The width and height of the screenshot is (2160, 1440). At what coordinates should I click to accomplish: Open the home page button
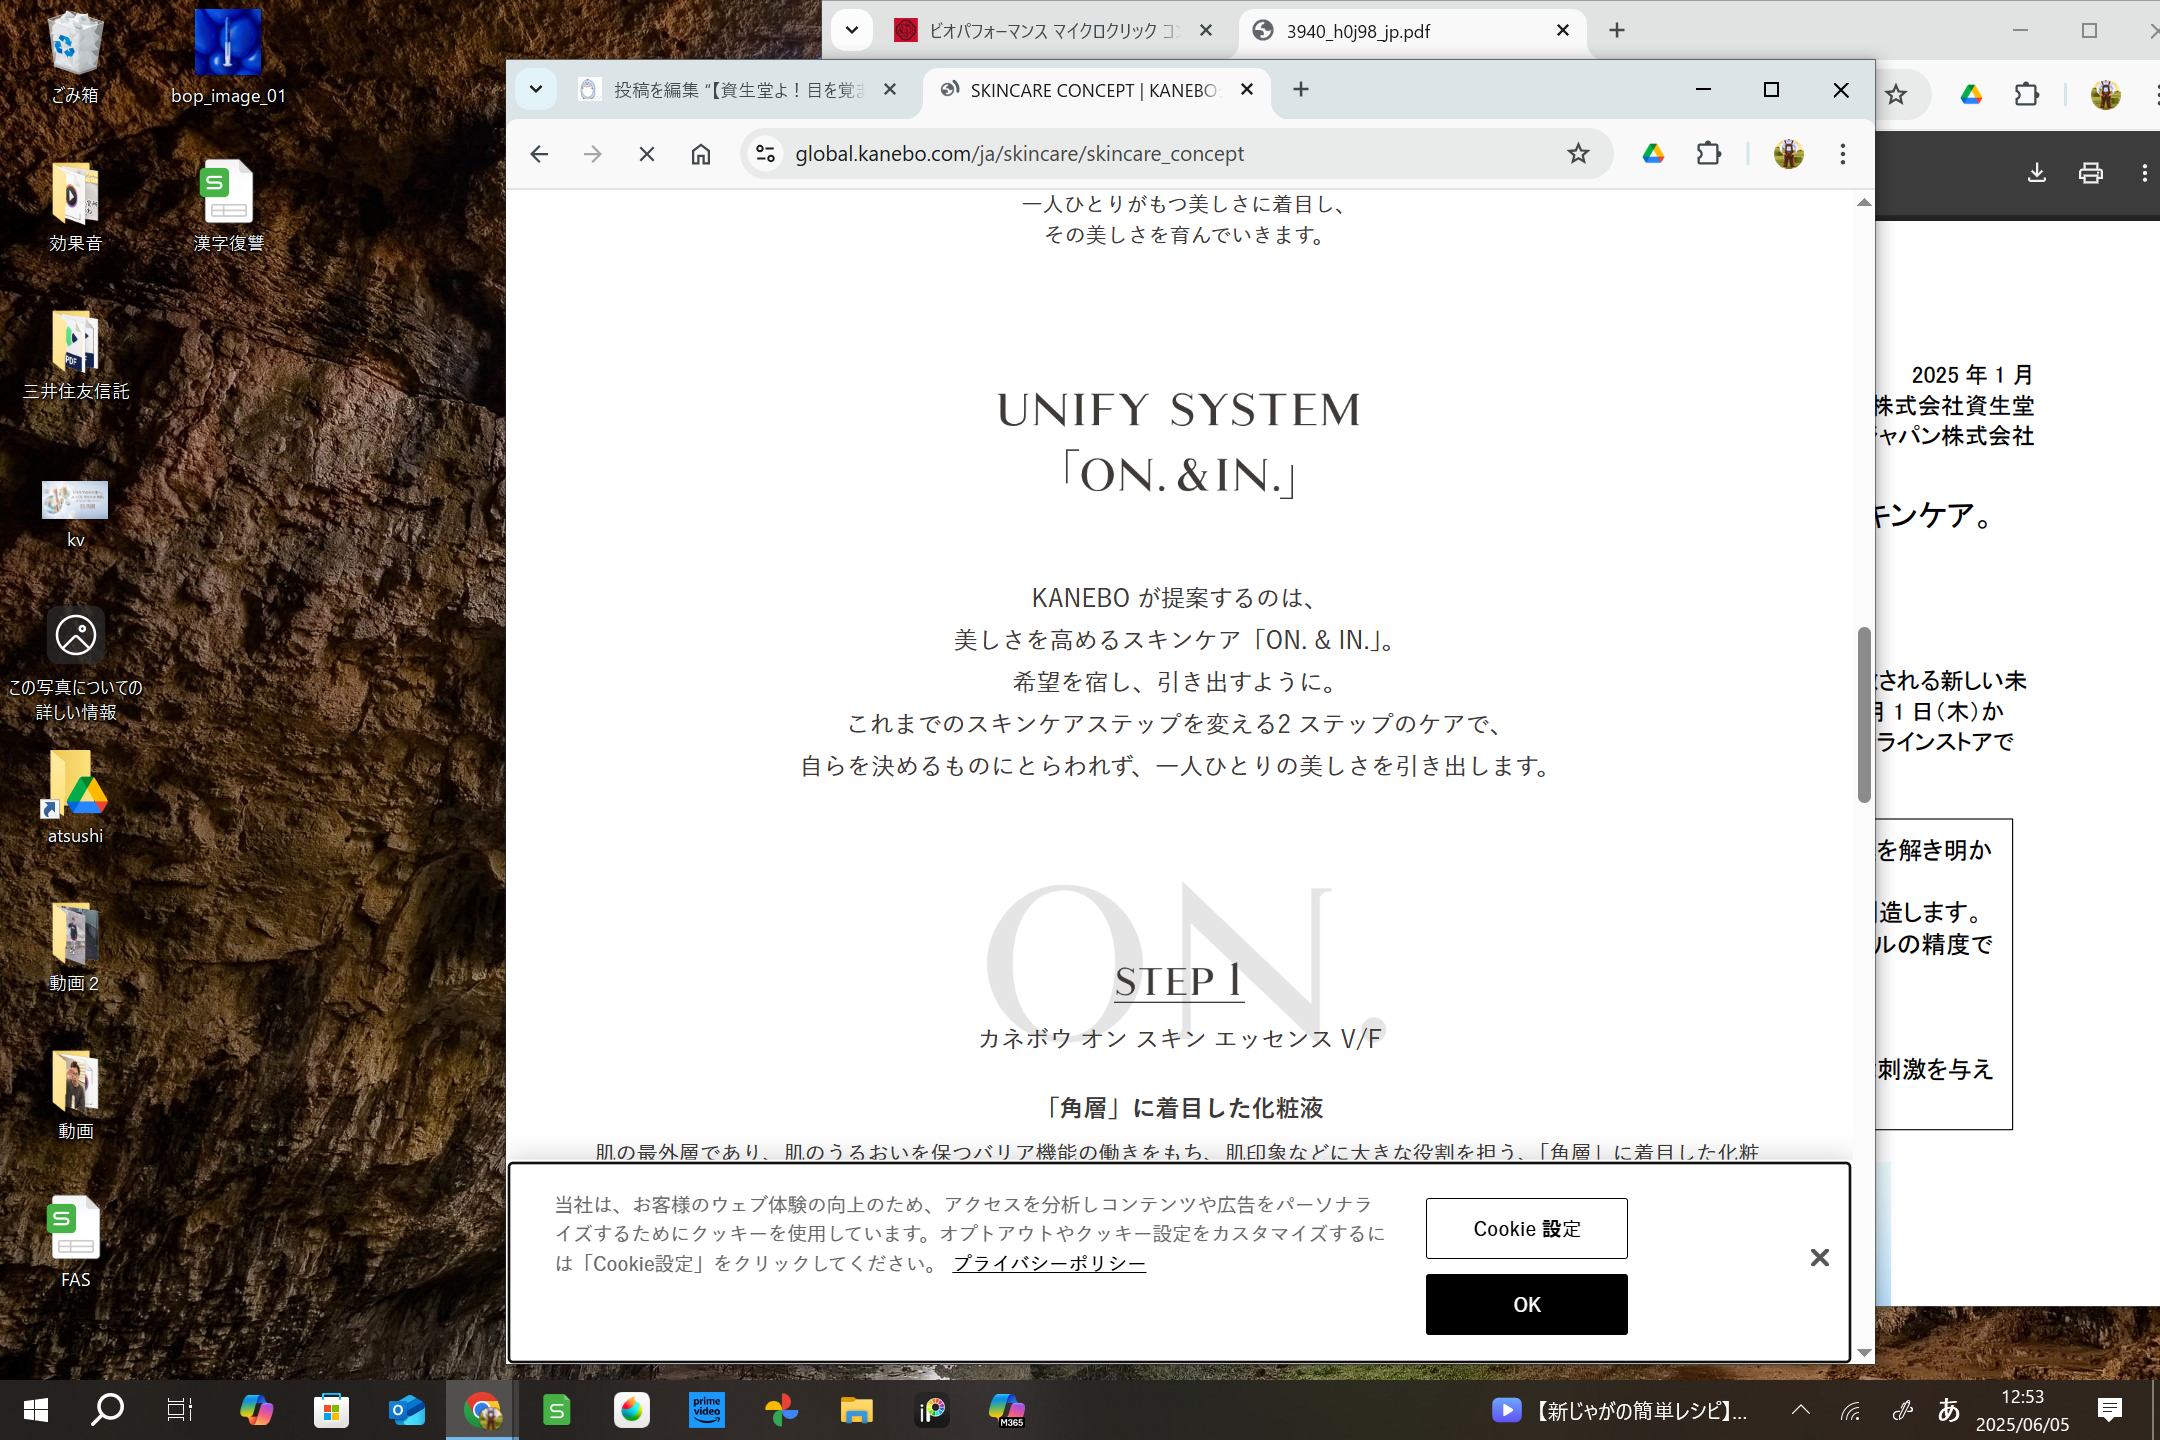pos(701,154)
